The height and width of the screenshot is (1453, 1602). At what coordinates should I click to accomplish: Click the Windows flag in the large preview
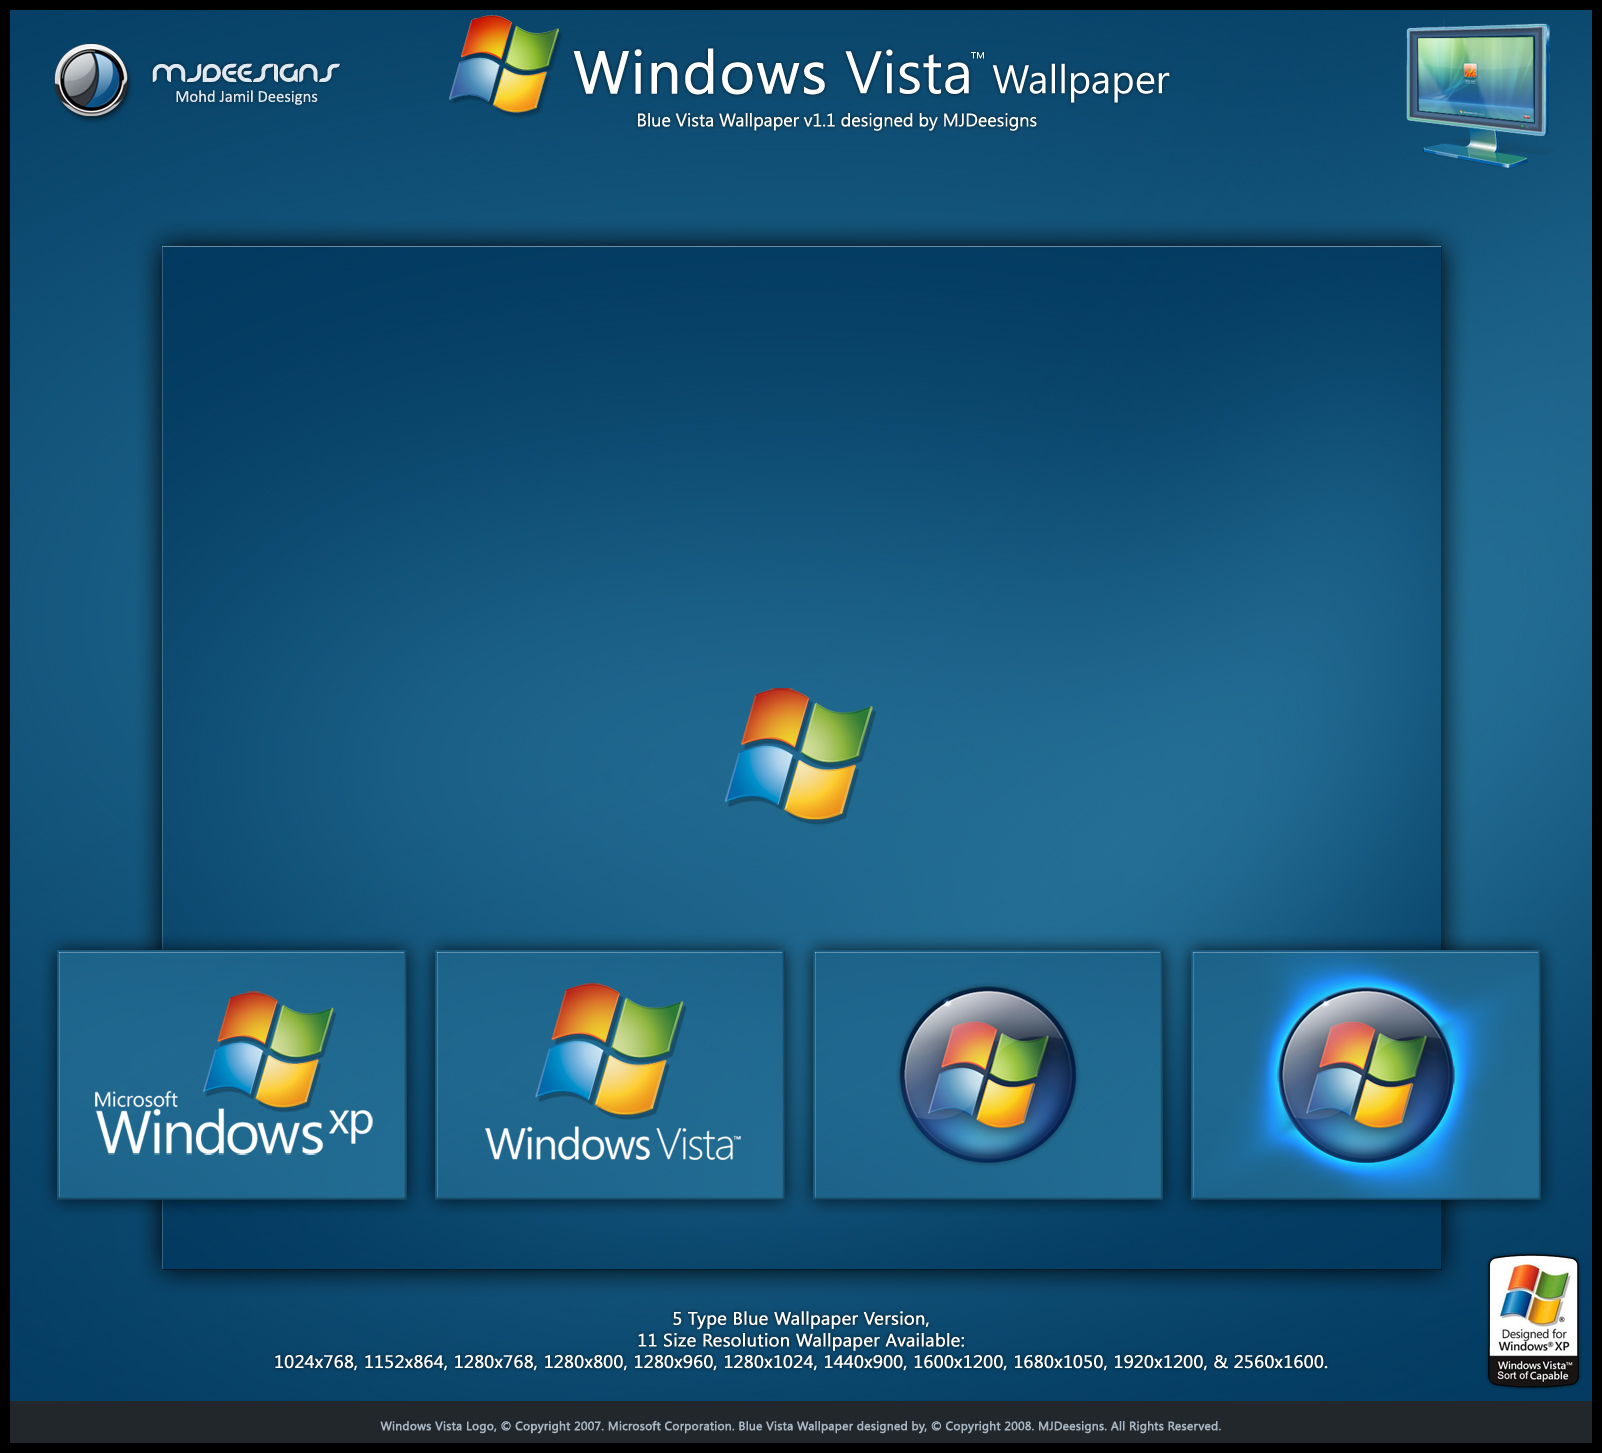[x=799, y=754]
